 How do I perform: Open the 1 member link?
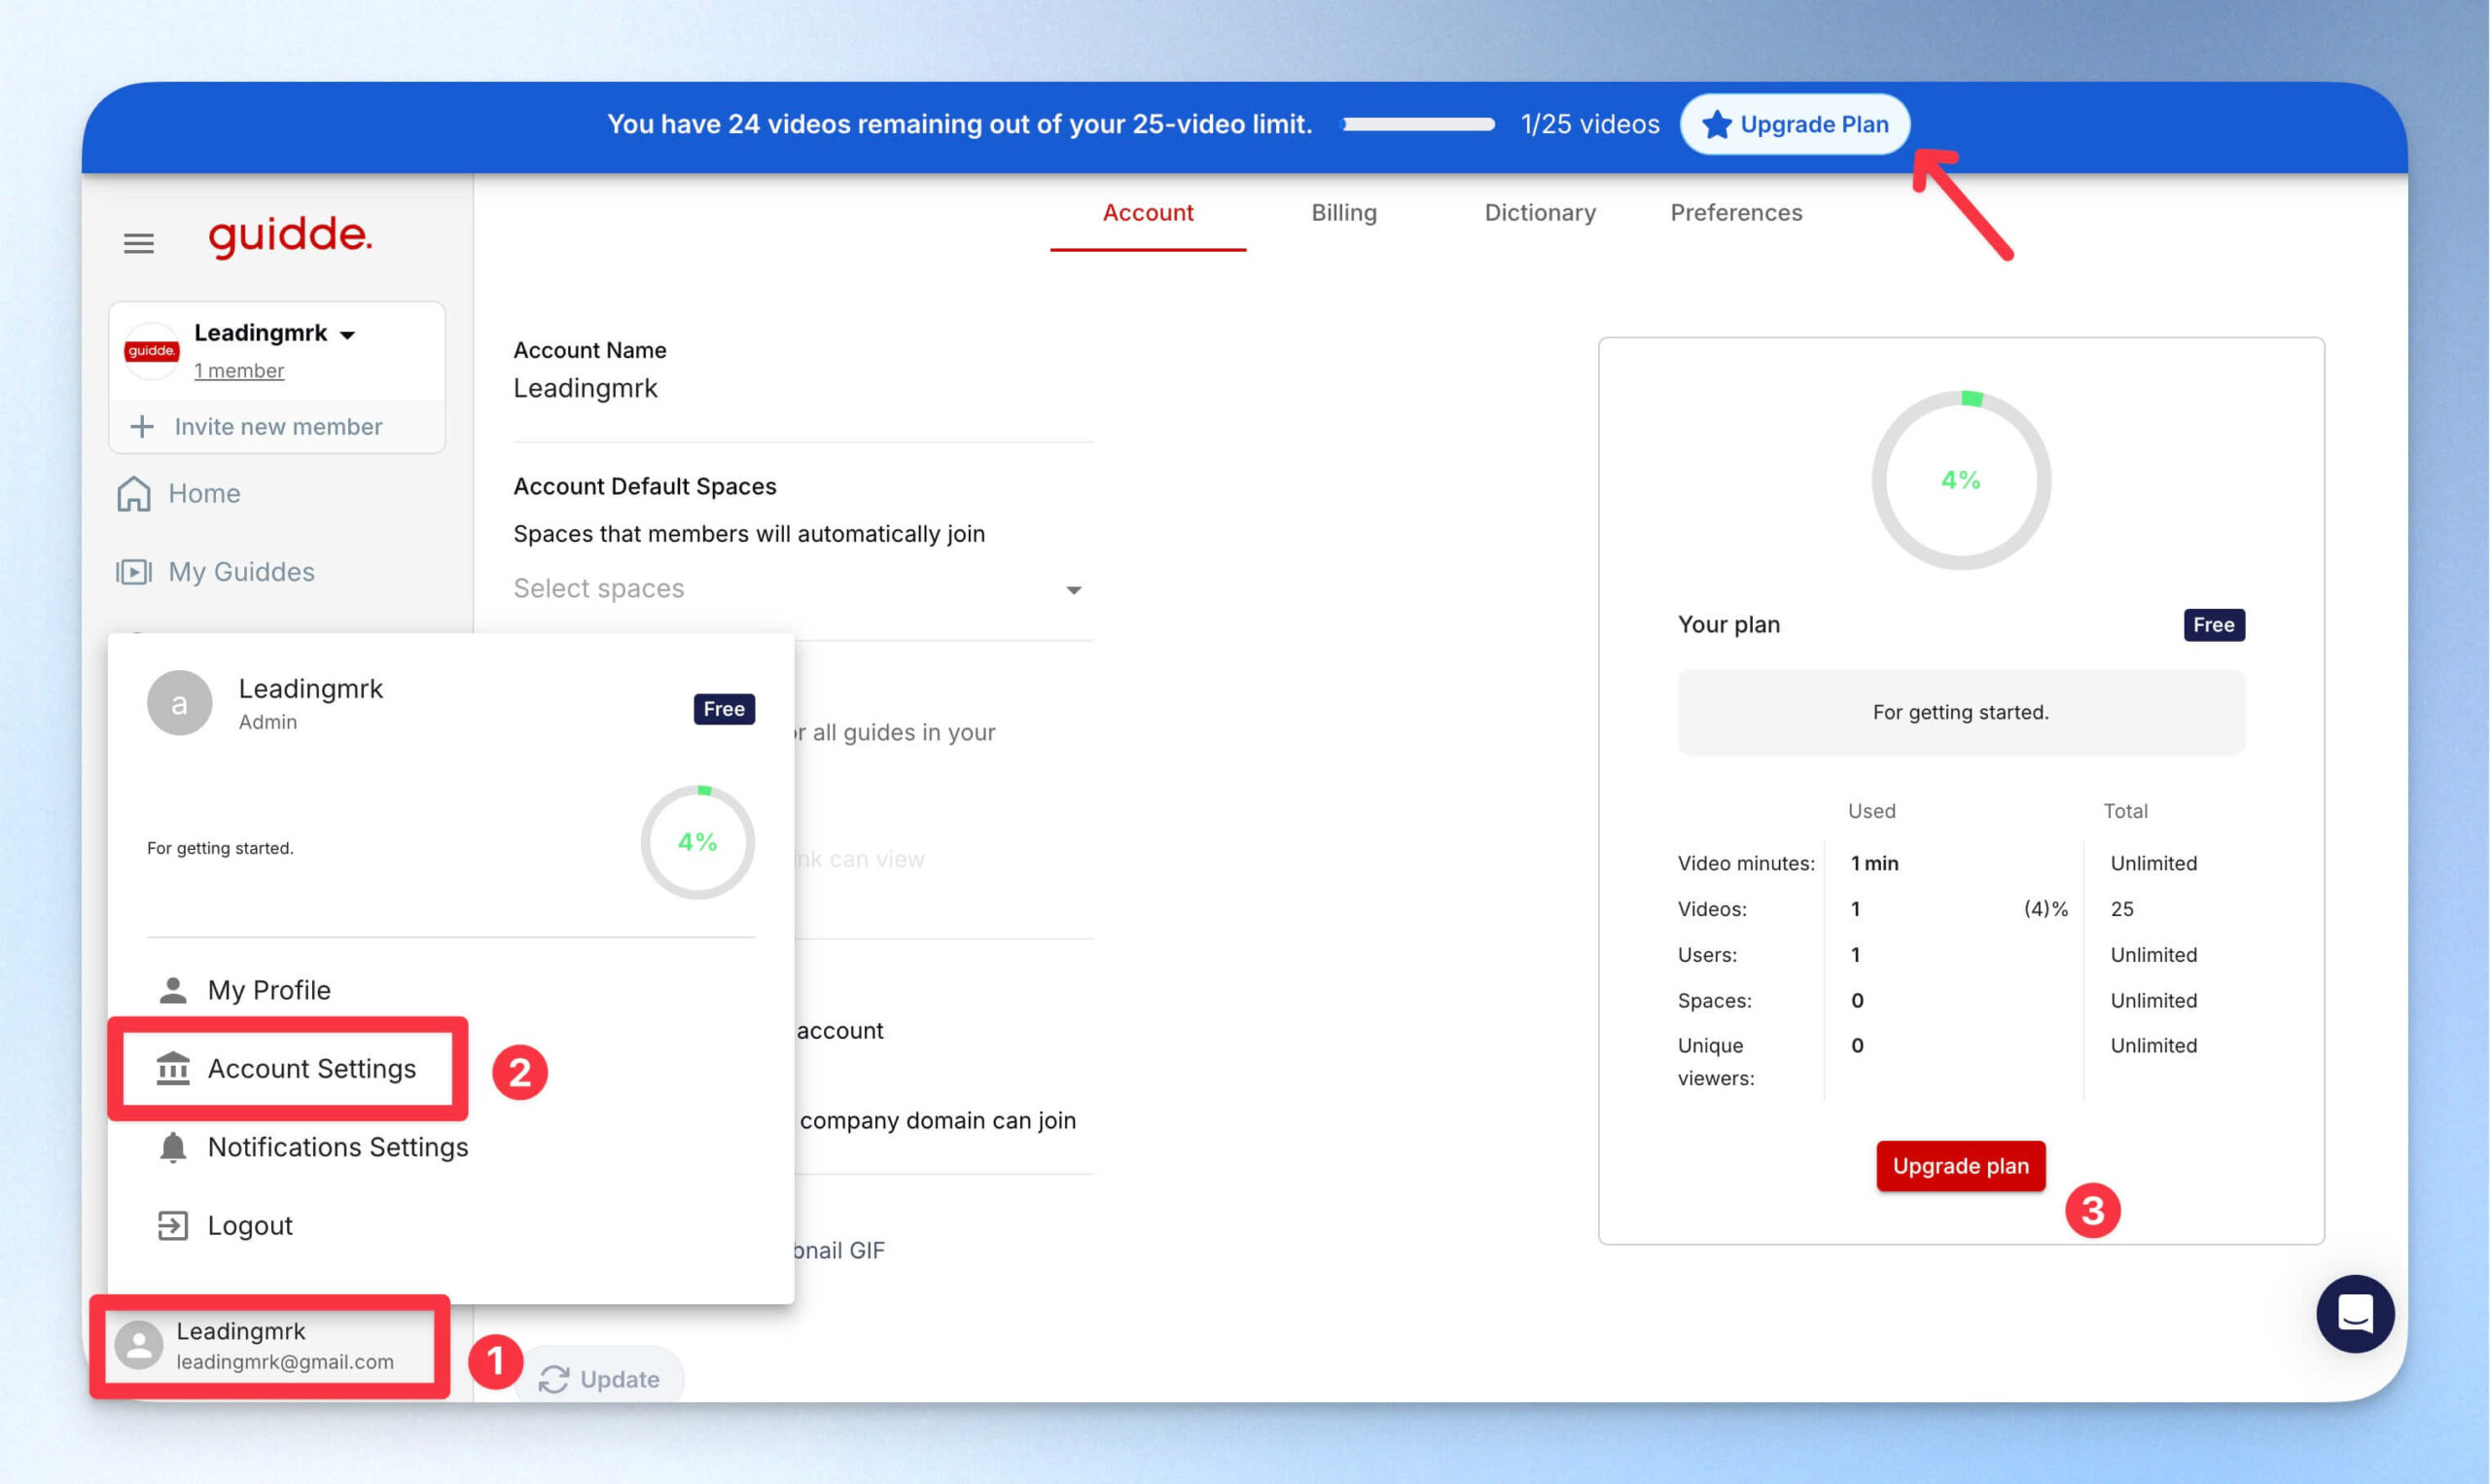click(x=239, y=370)
